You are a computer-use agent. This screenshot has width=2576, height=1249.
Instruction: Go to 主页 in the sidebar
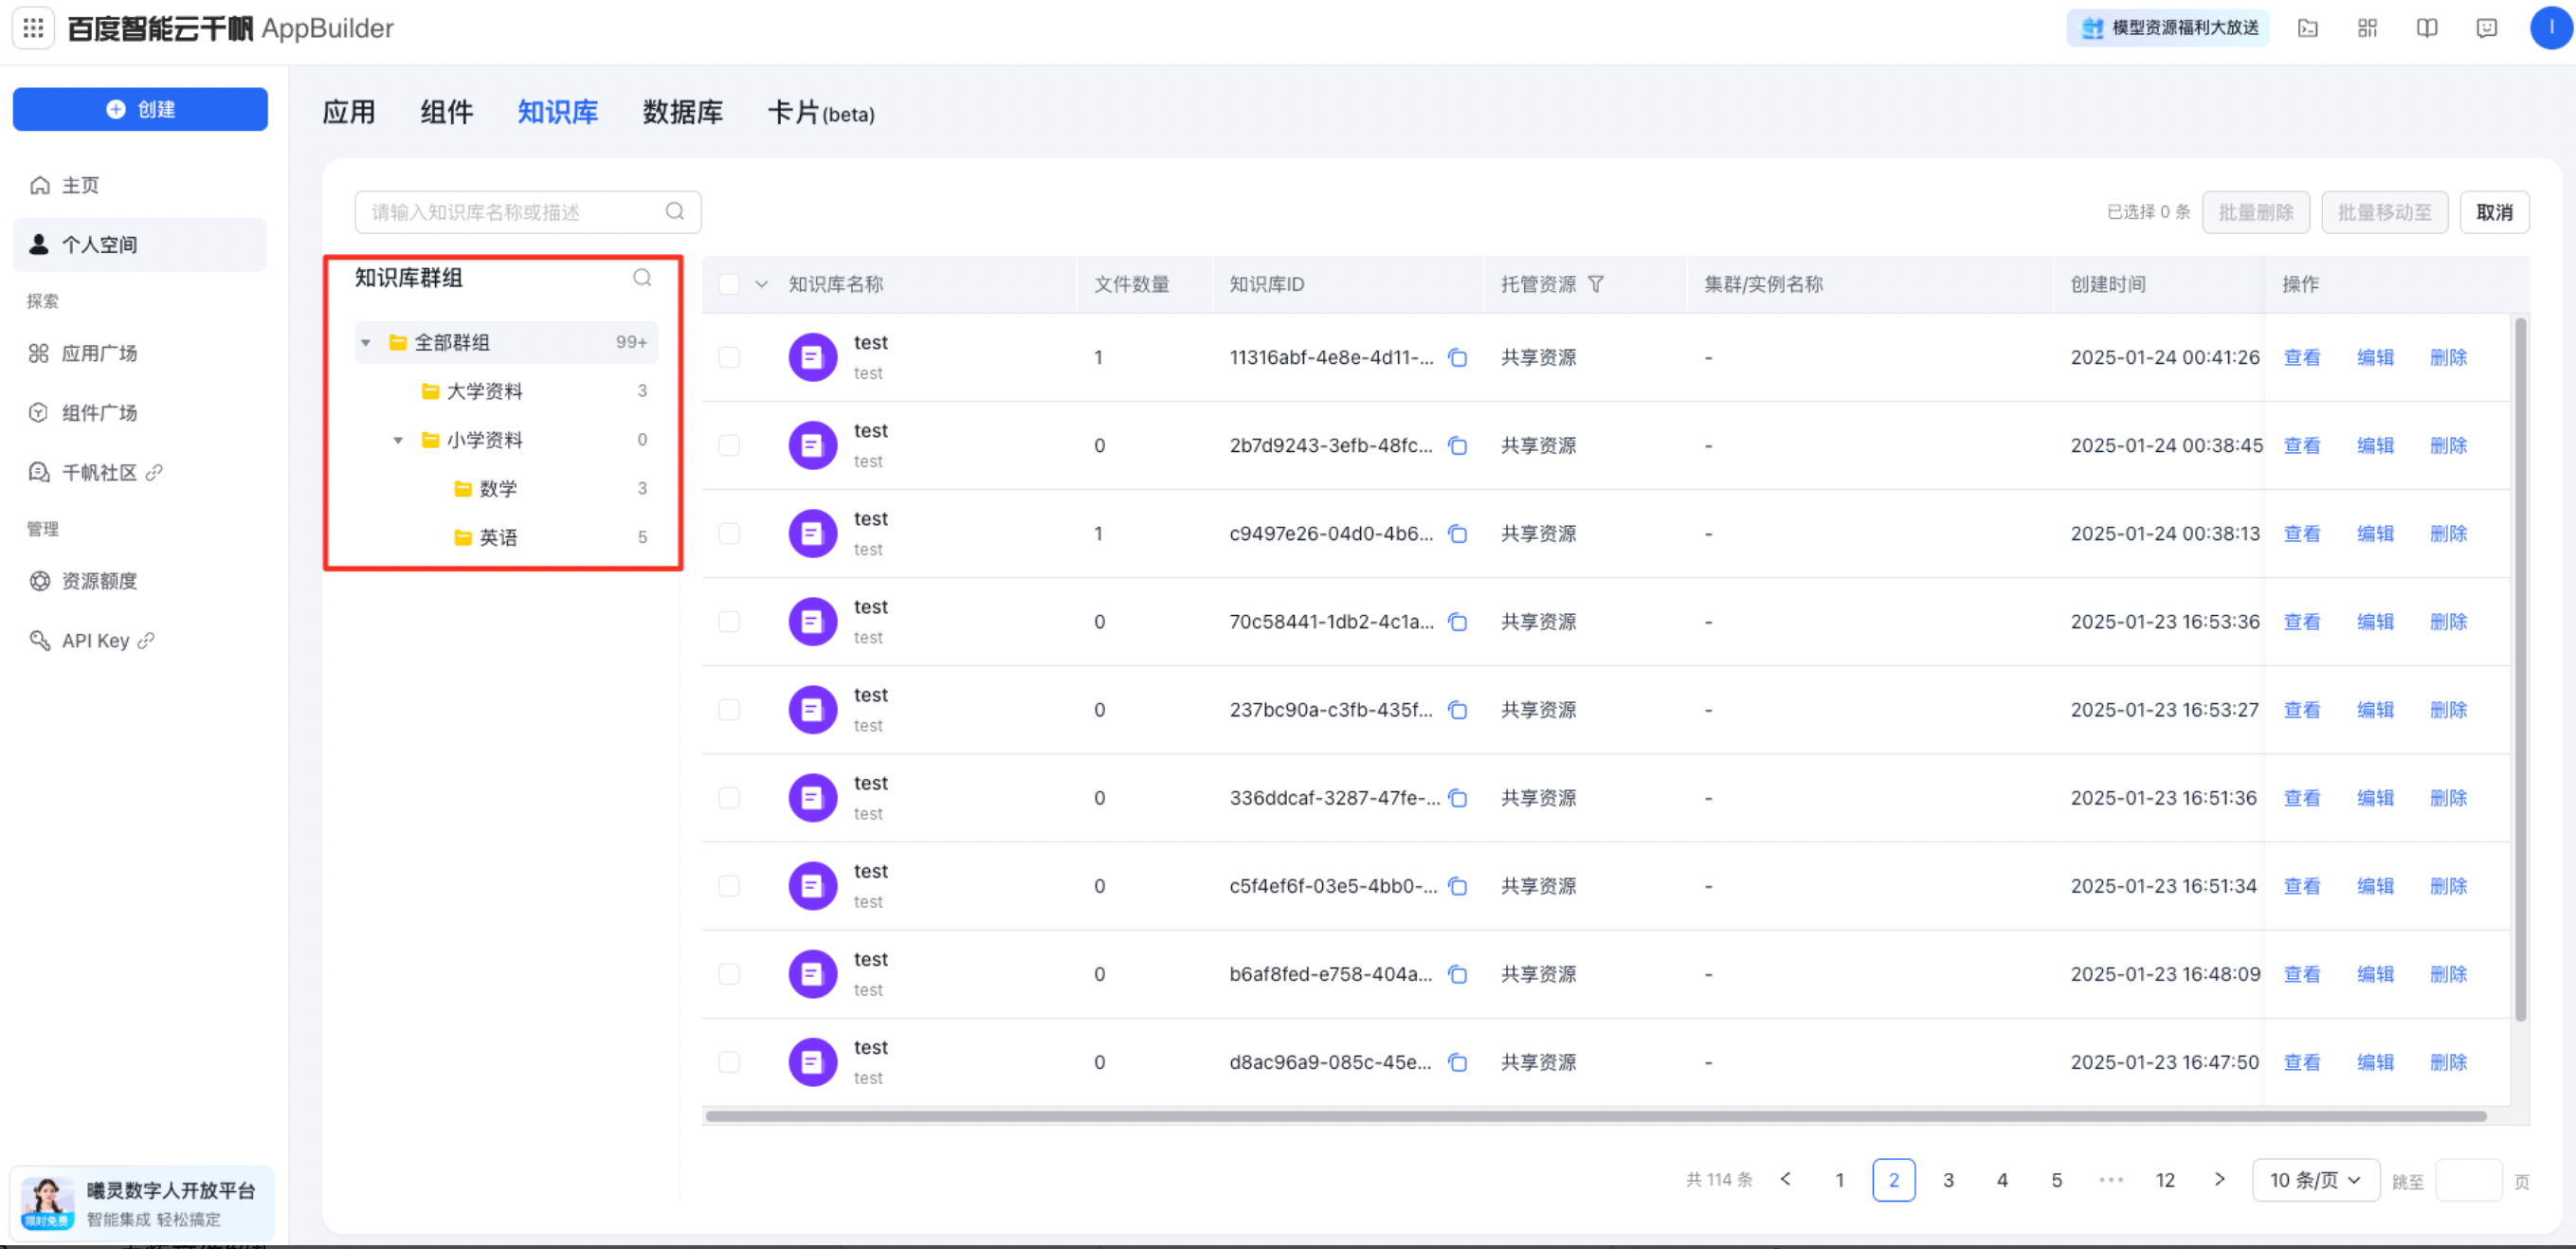(x=140, y=185)
